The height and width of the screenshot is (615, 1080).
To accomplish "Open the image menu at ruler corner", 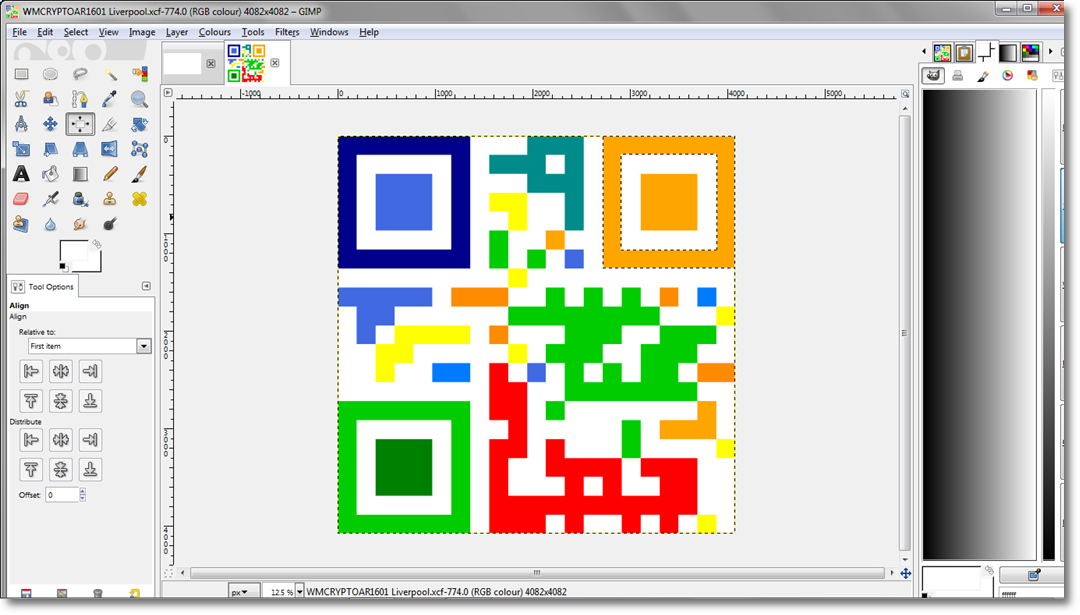I will [x=167, y=92].
